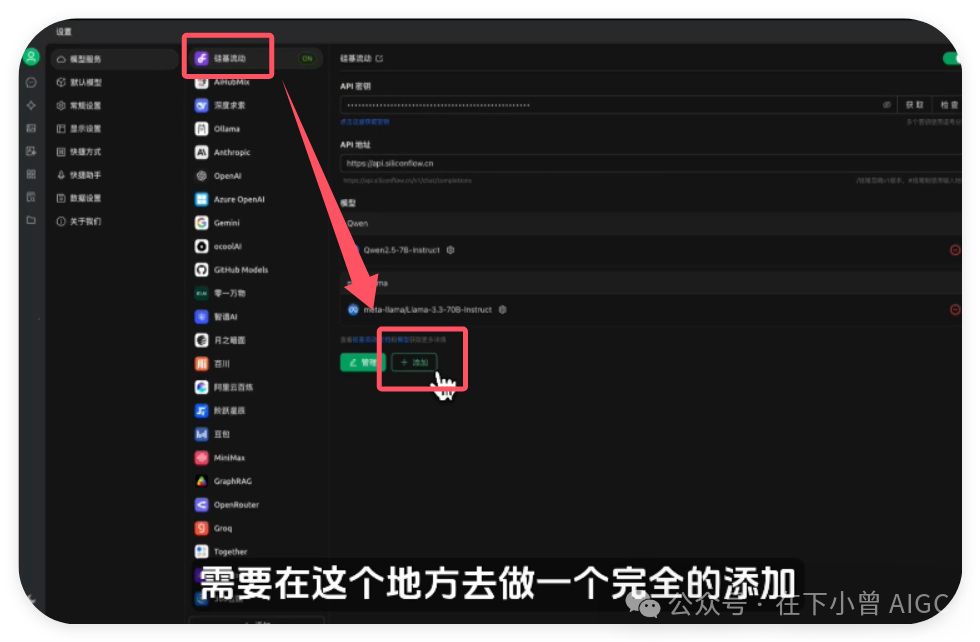Toggle the 硅基流动 provider enable switch
980x642 pixels.
coord(952,58)
